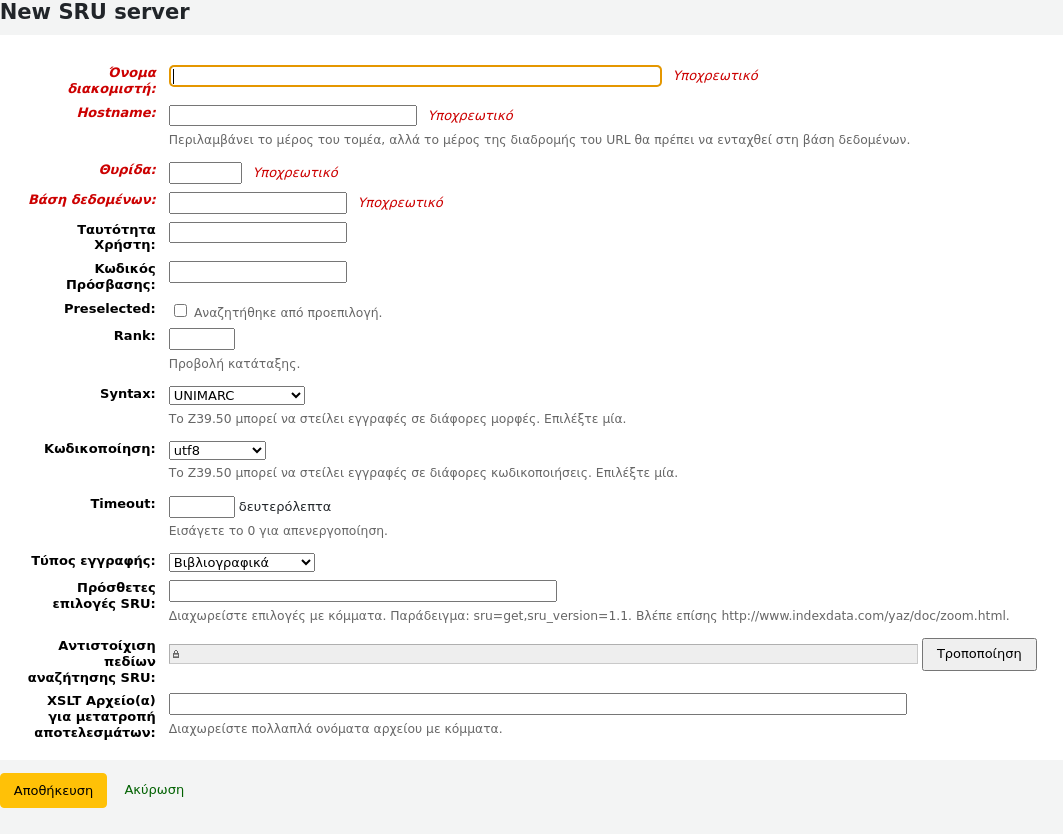
Task: Focus the Πρόσθετες επιλογές SRU field
Action: pos(362,591)
